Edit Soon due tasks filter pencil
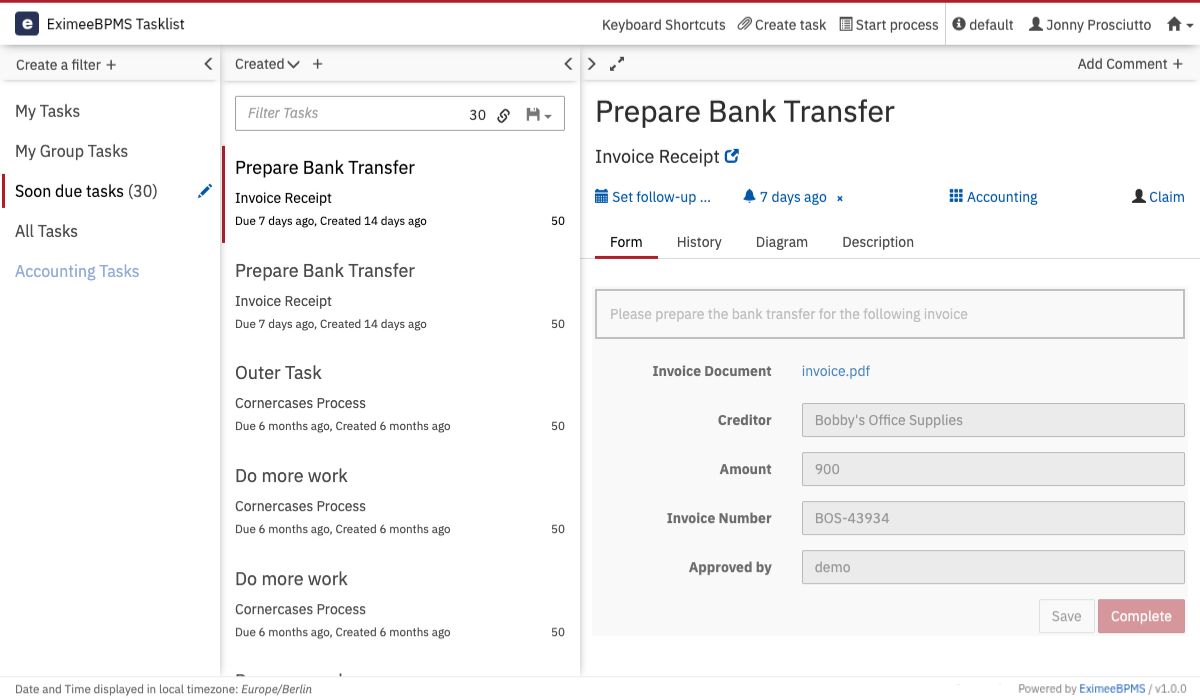This screenshot has width=1200, height=700. [205, 191]
